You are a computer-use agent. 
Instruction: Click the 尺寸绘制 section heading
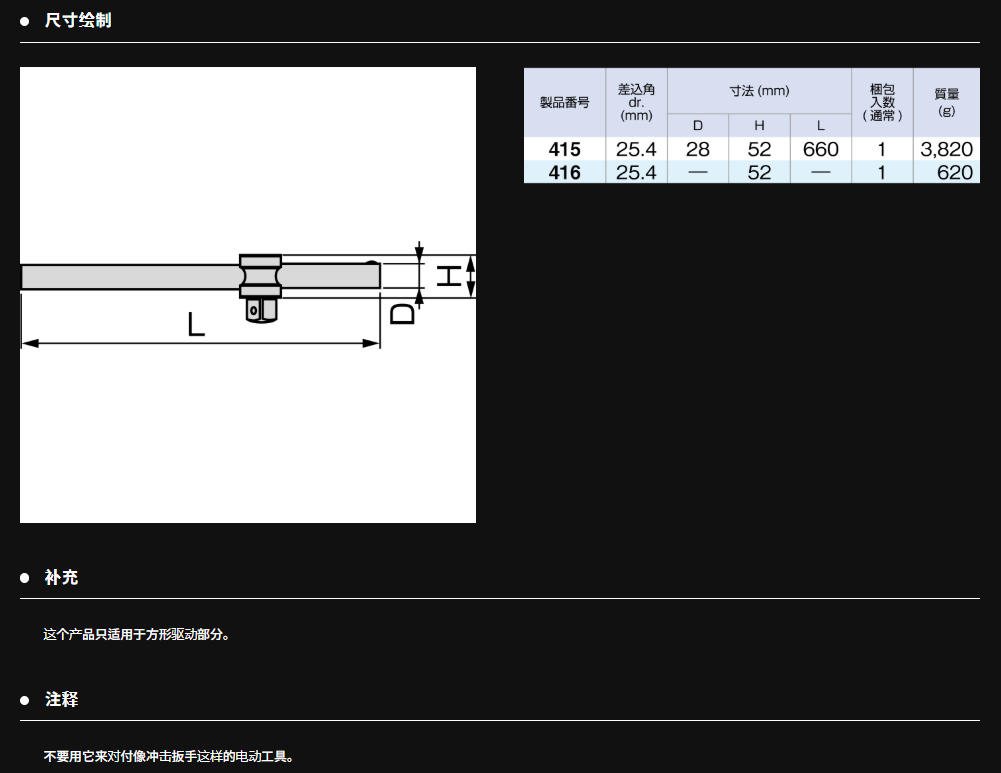(x=77, y=20)
